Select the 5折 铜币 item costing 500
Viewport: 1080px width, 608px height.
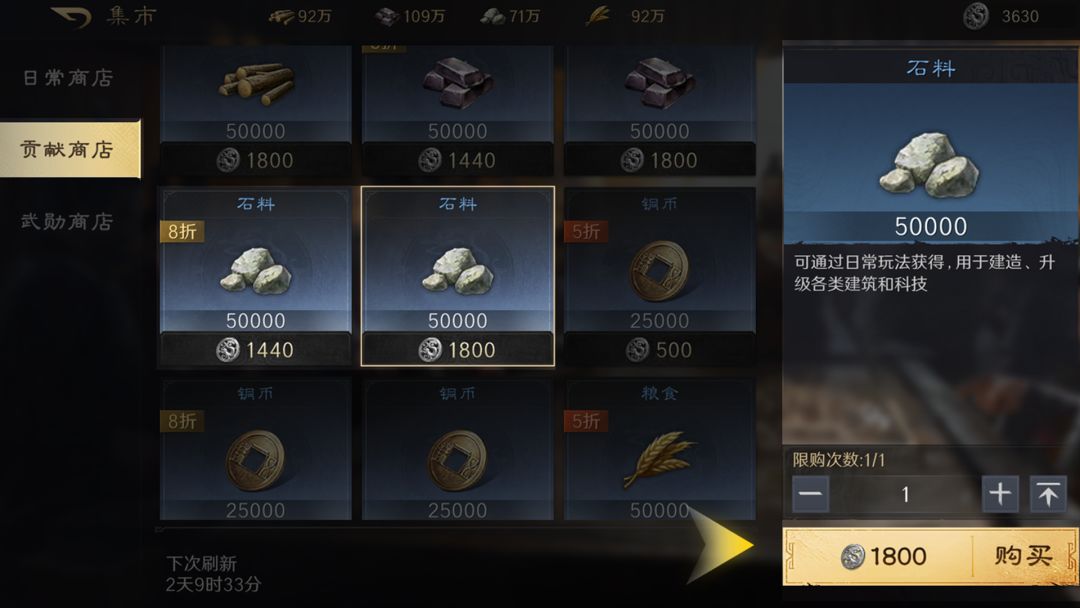[659, 276]
